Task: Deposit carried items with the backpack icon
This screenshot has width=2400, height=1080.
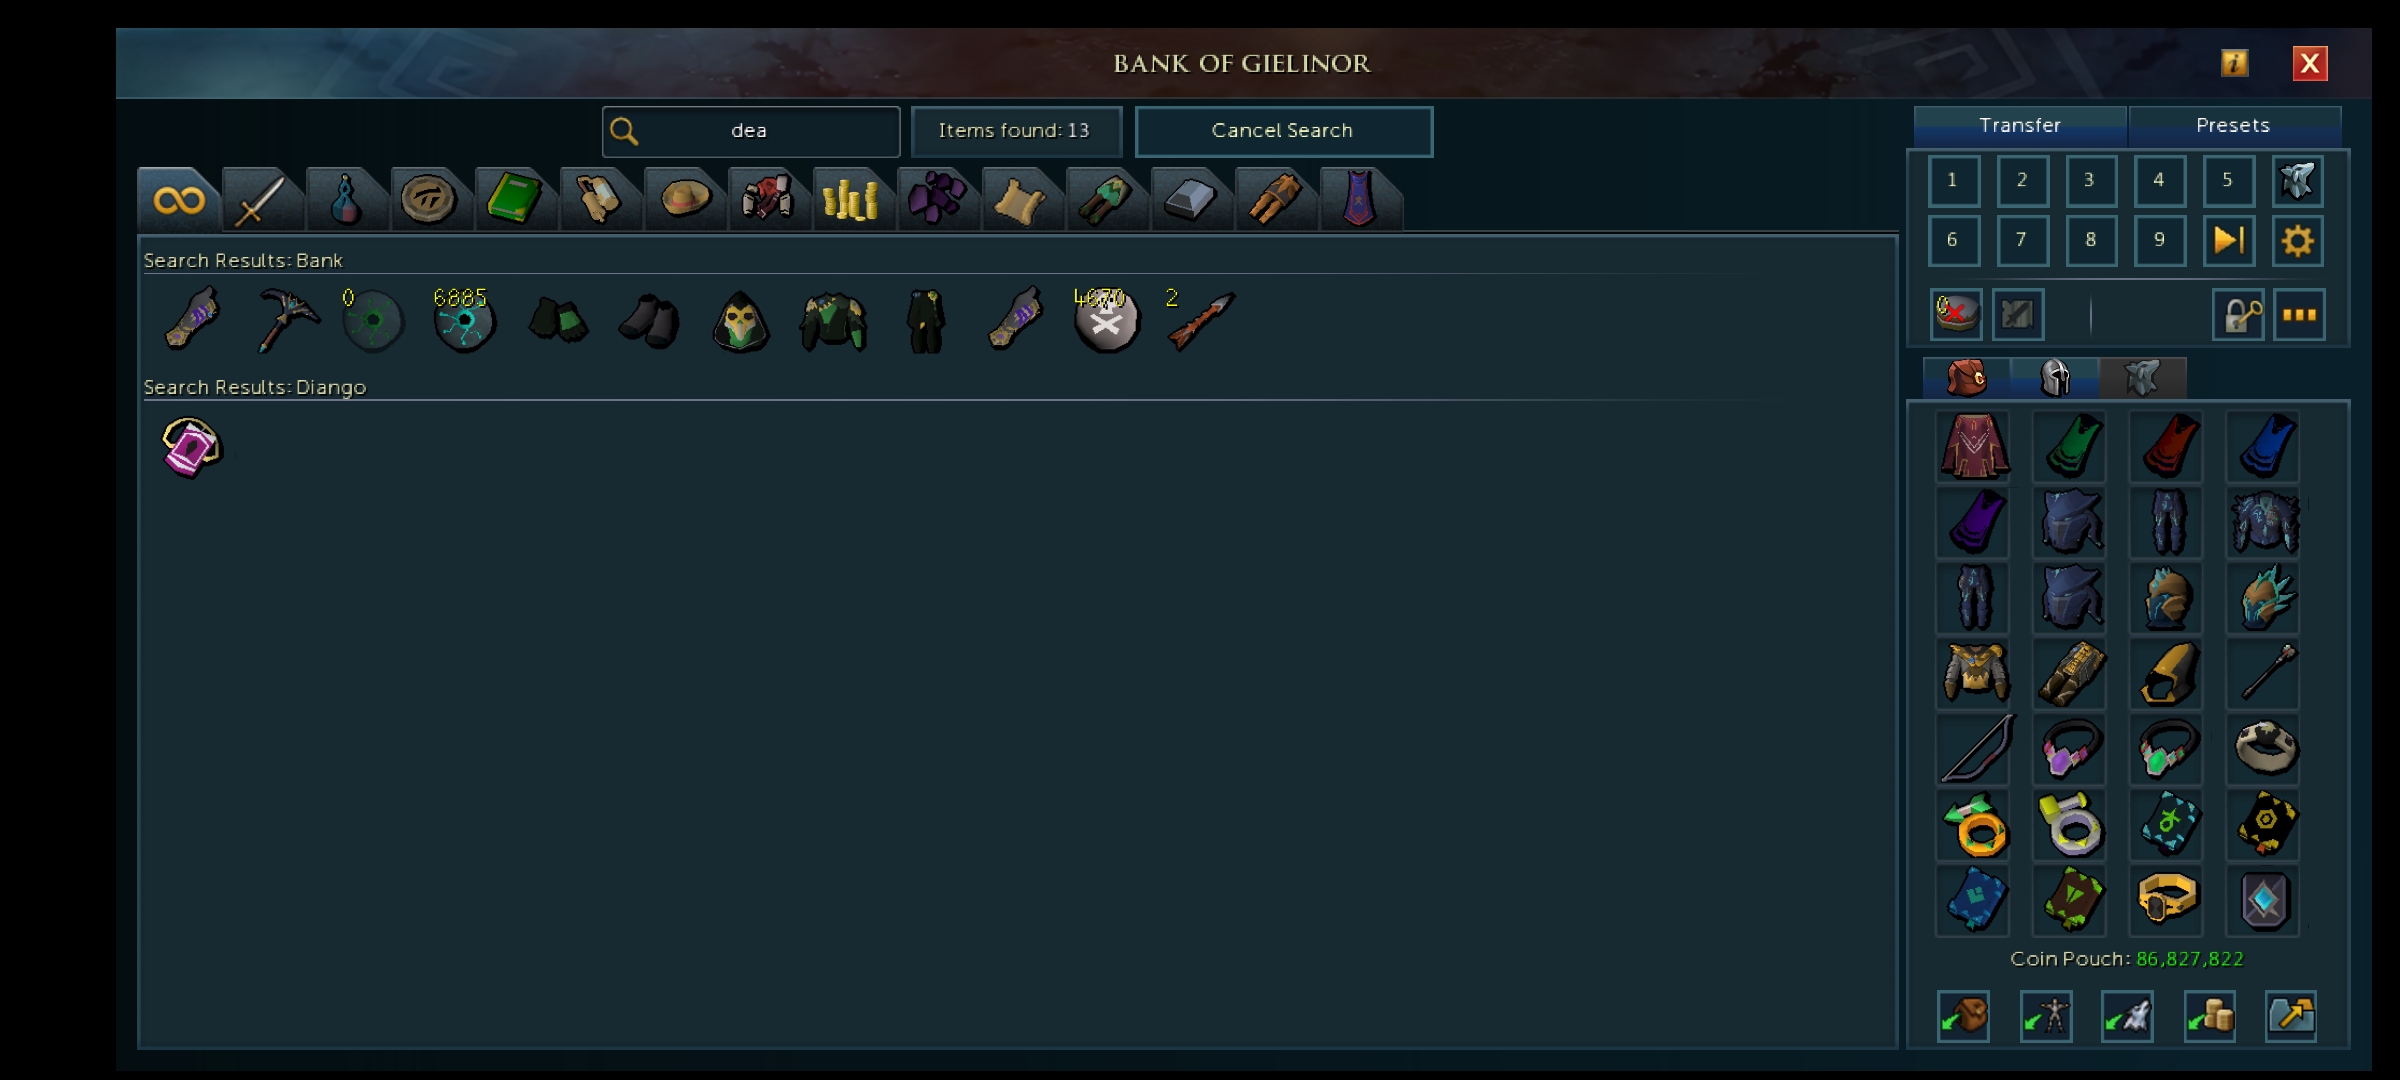Action: [1963, 1017]
